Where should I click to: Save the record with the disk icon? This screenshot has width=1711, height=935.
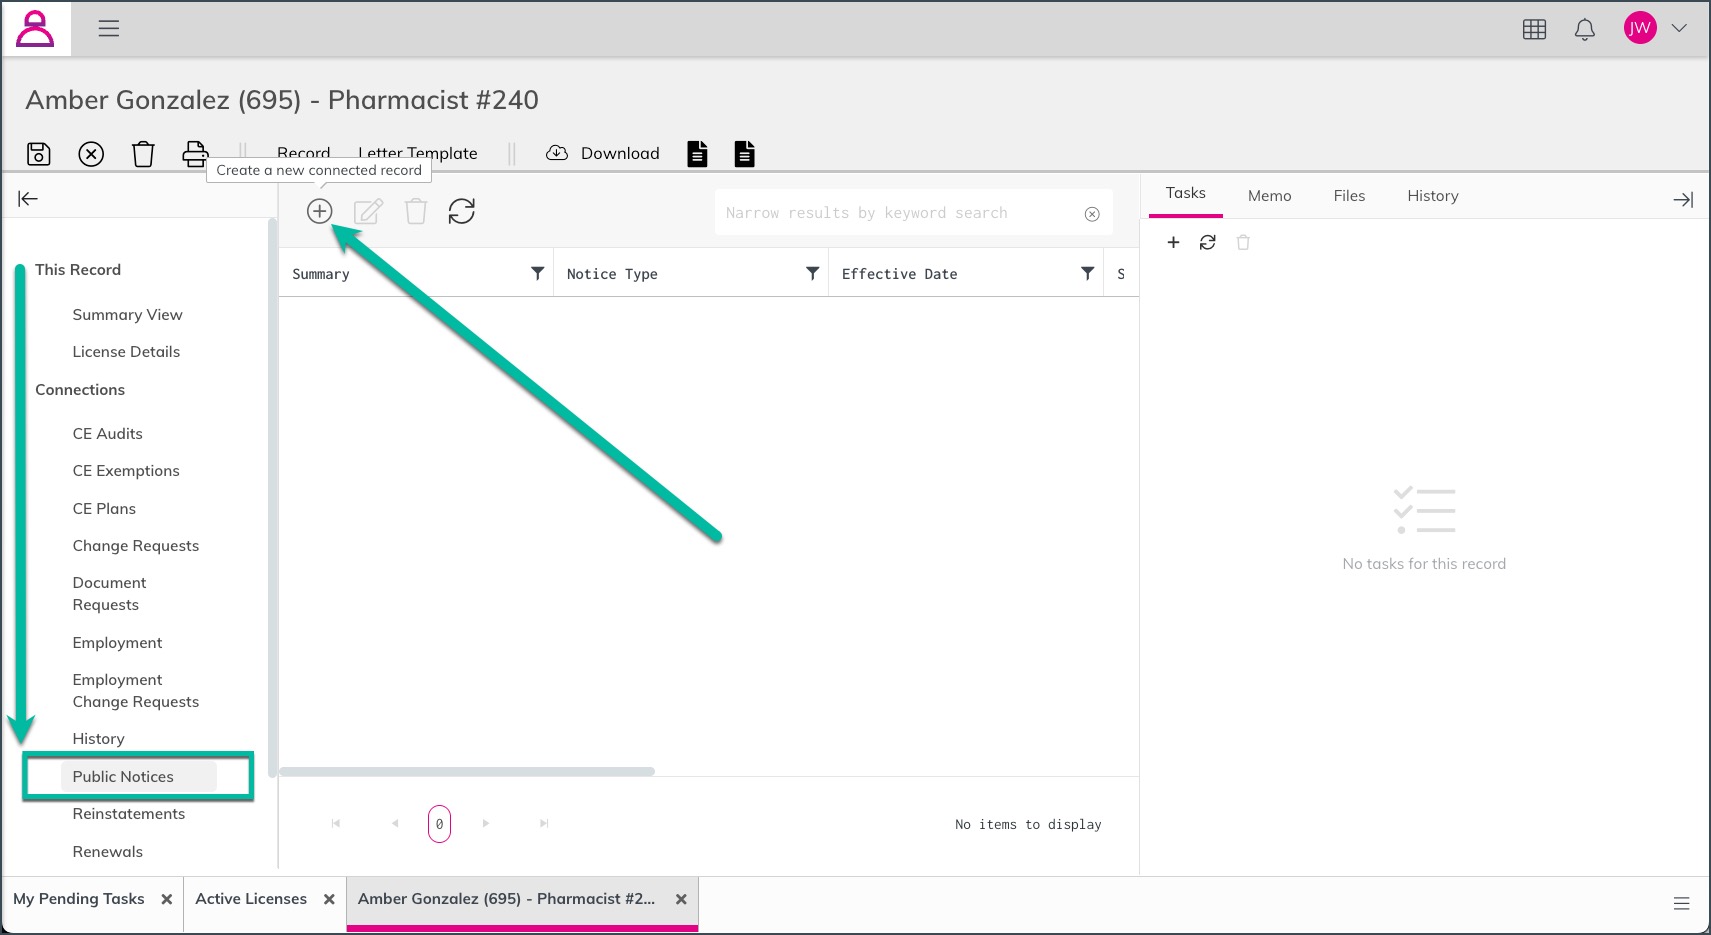click(39, 154)
